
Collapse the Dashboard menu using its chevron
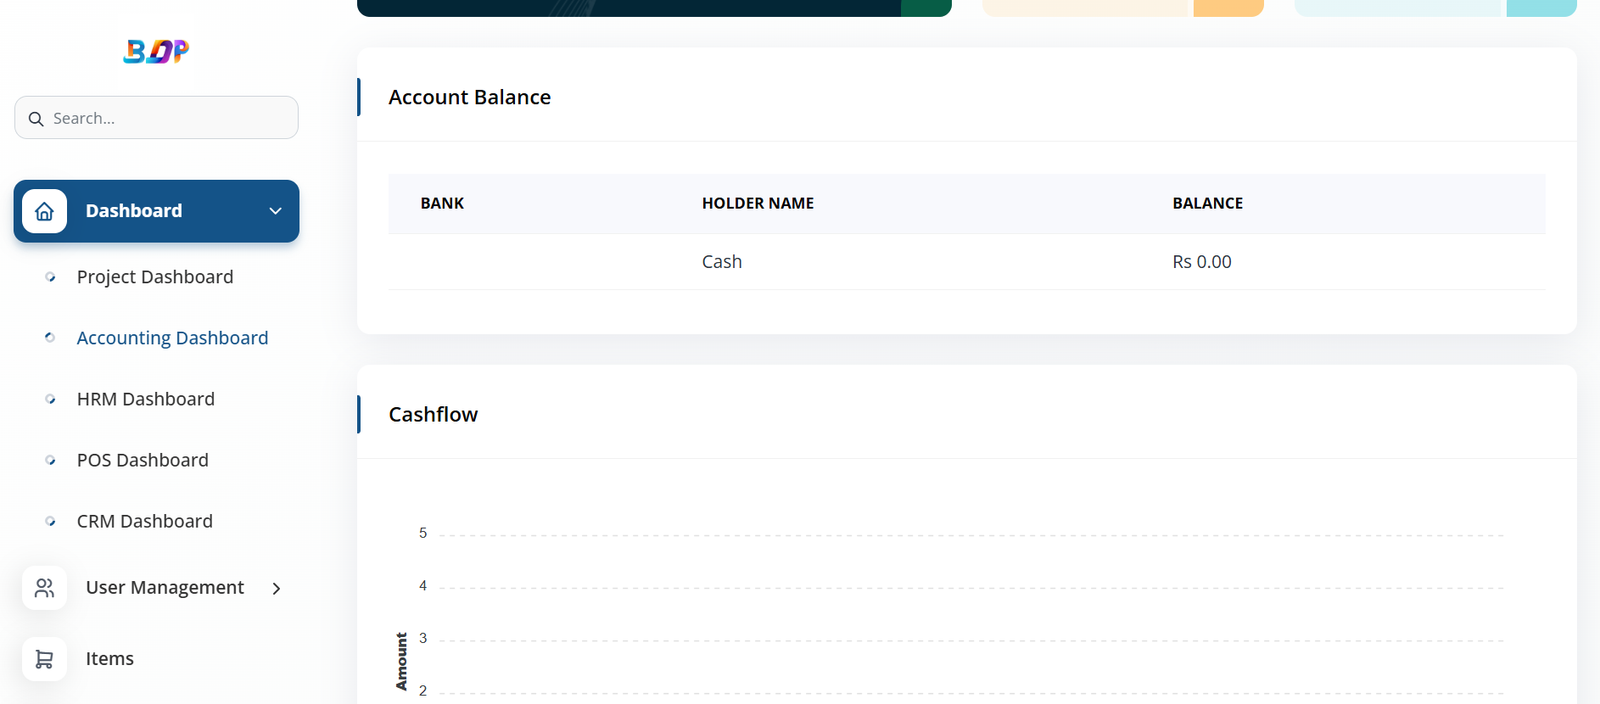(275, 211)
